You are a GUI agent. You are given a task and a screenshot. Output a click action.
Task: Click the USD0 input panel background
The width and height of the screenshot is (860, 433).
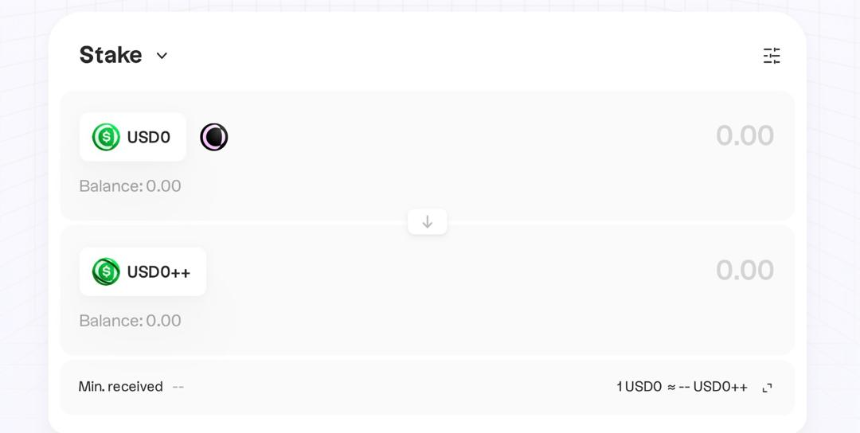point(427,156)
